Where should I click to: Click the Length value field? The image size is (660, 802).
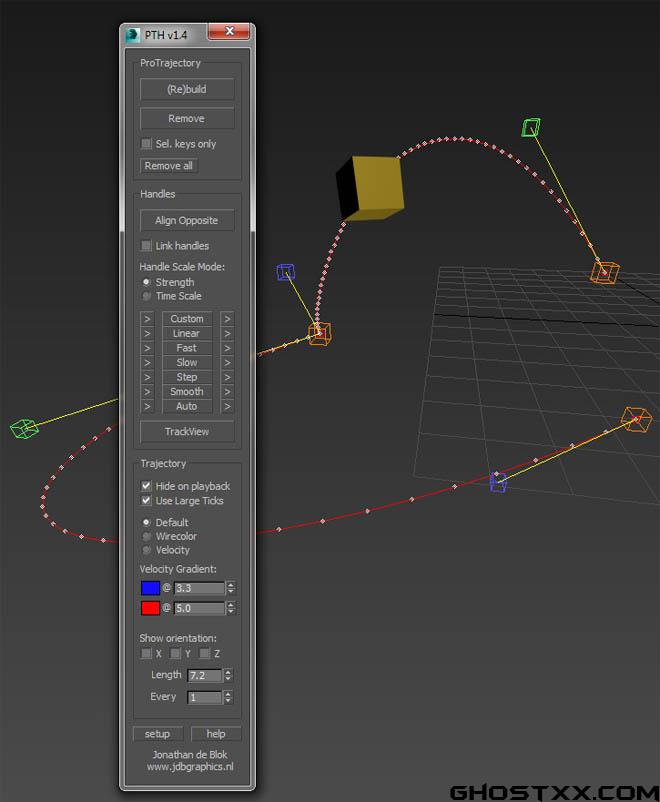205,675
